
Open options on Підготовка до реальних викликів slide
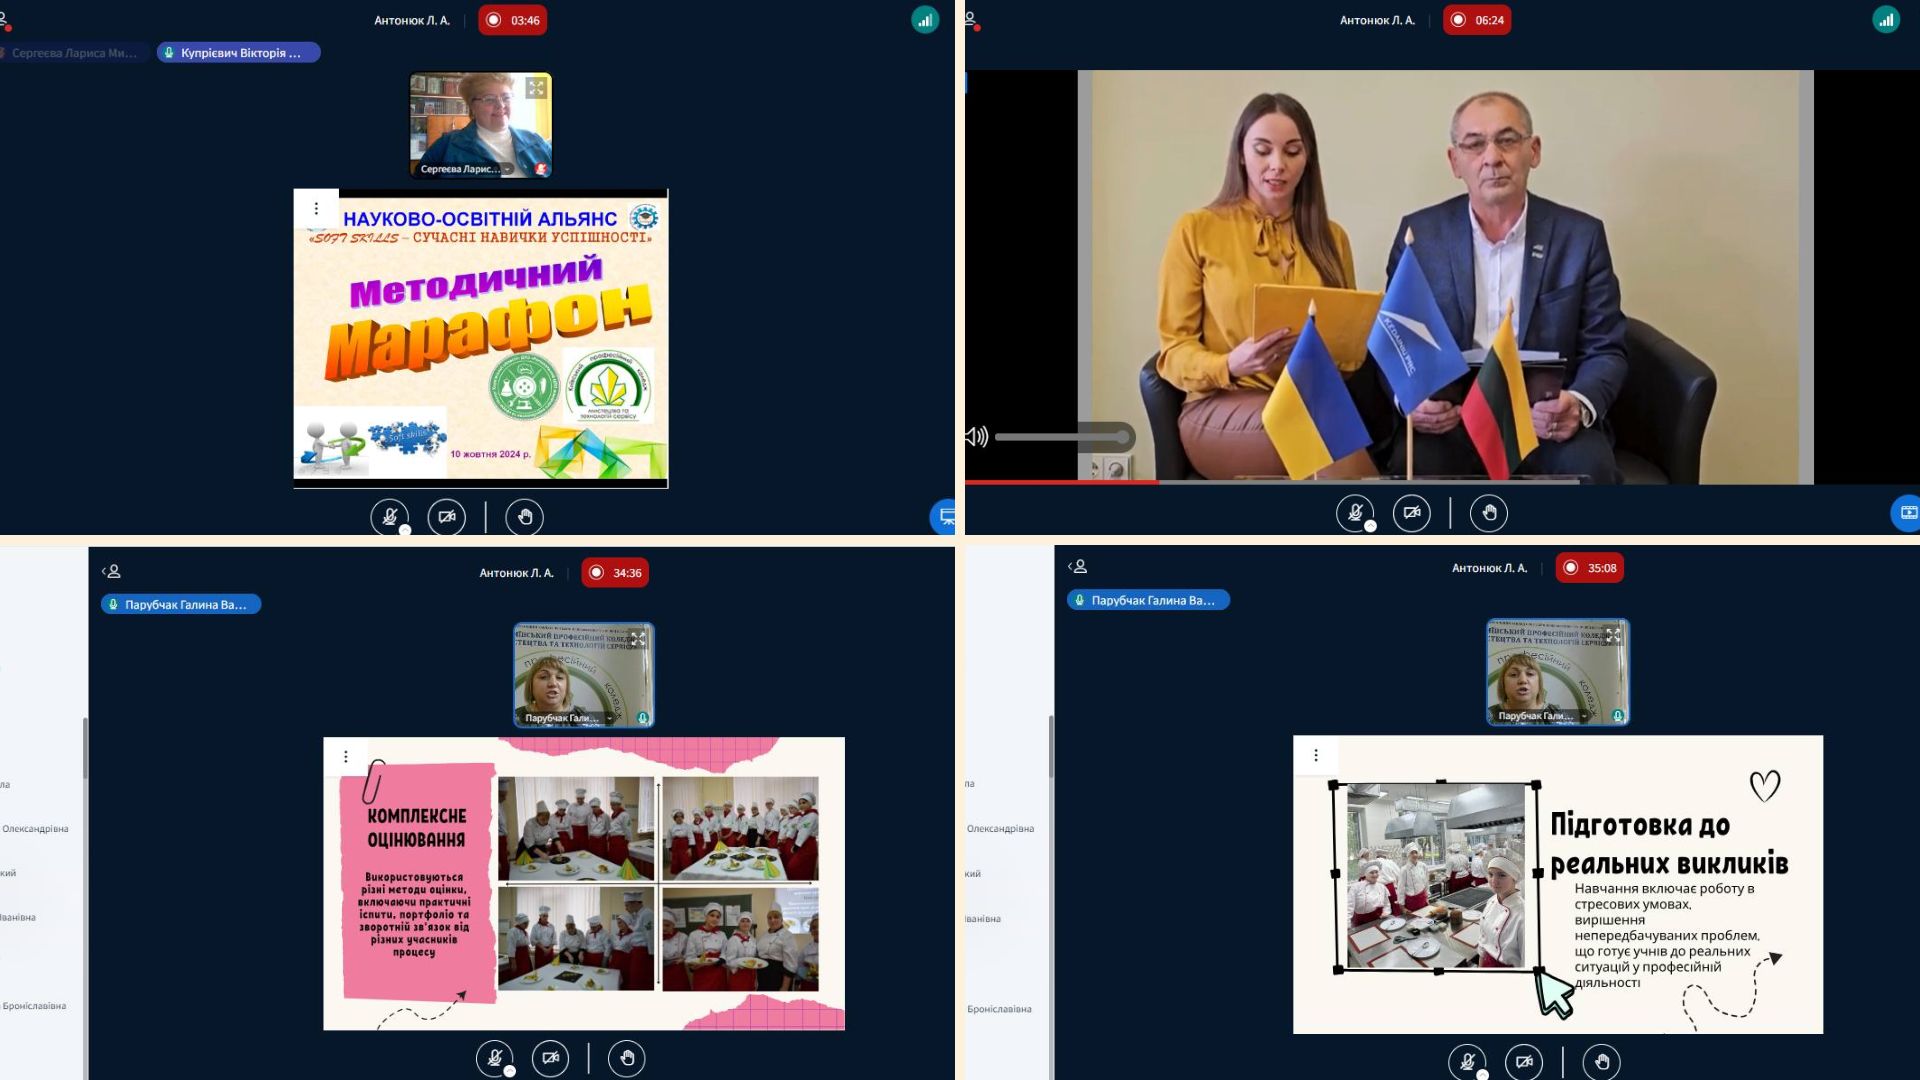point(1316,755)
